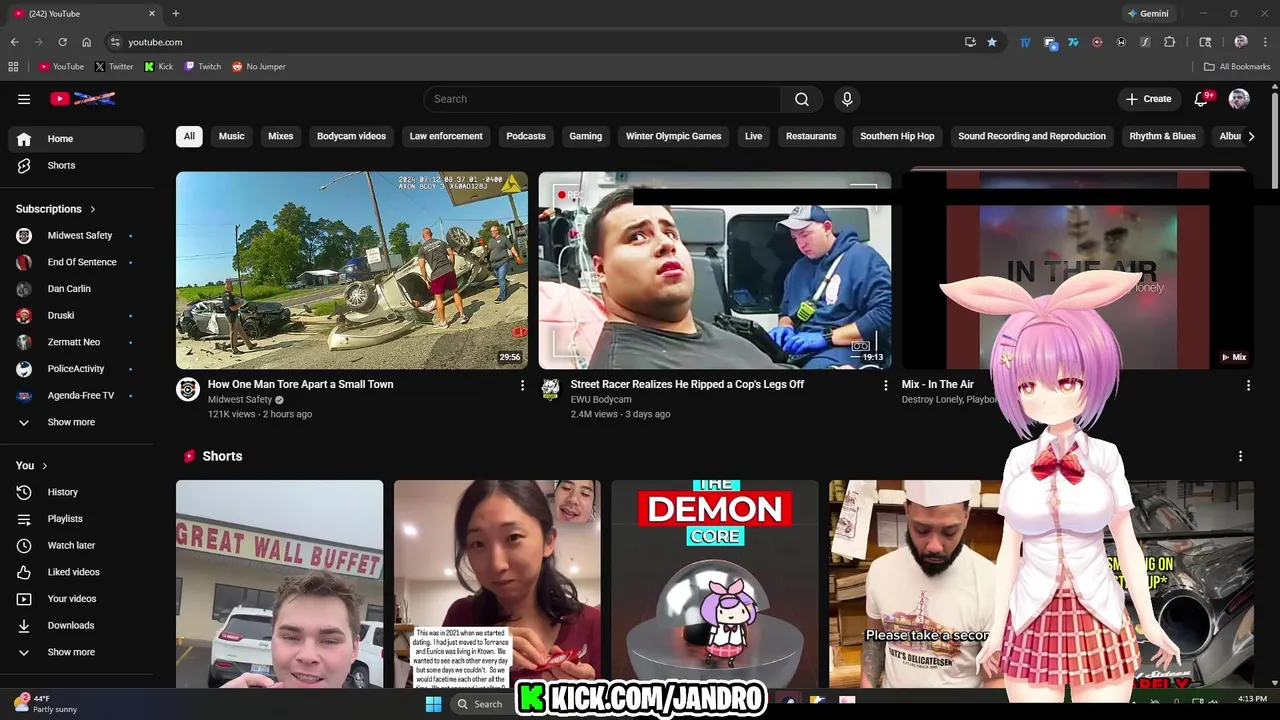Go to Home in sidebar
Screen dimensions: 1280x720
(x=76, y=139)
